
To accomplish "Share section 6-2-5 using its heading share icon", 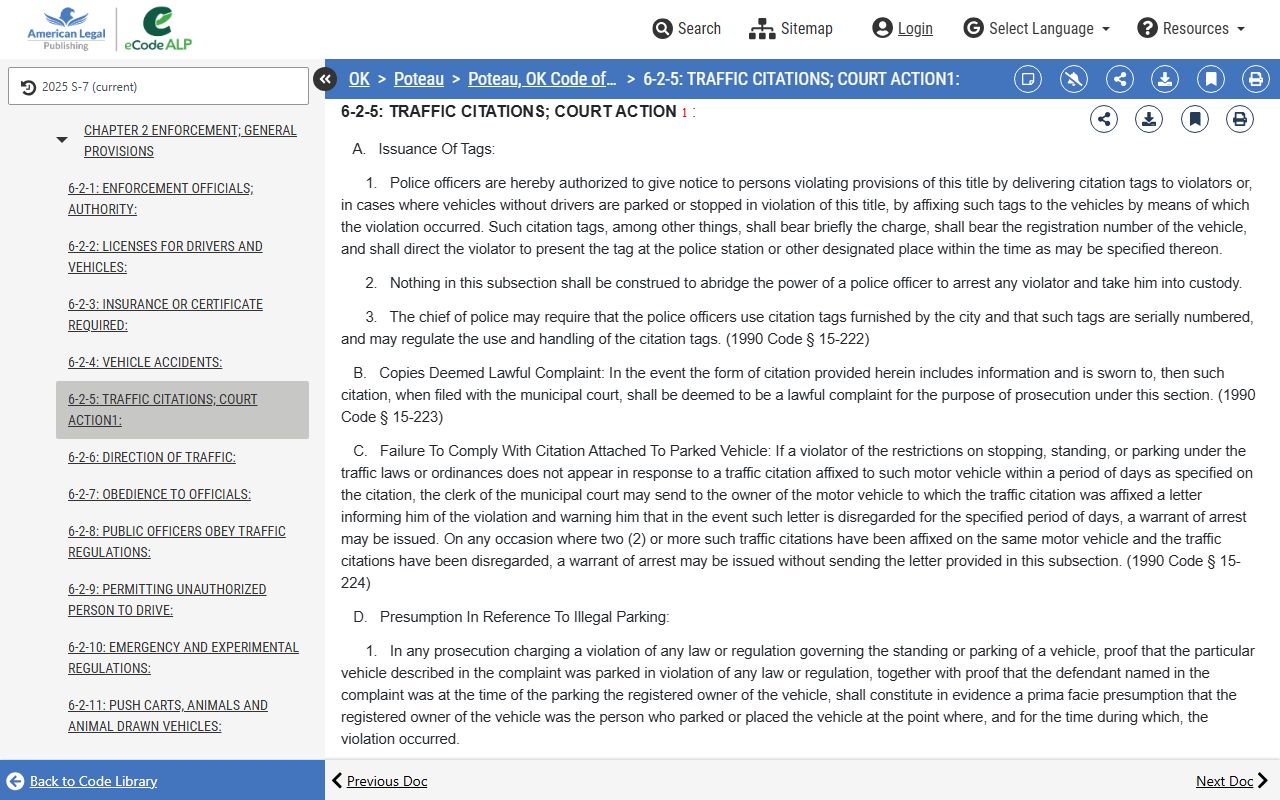I will [x=1104, y=120].
